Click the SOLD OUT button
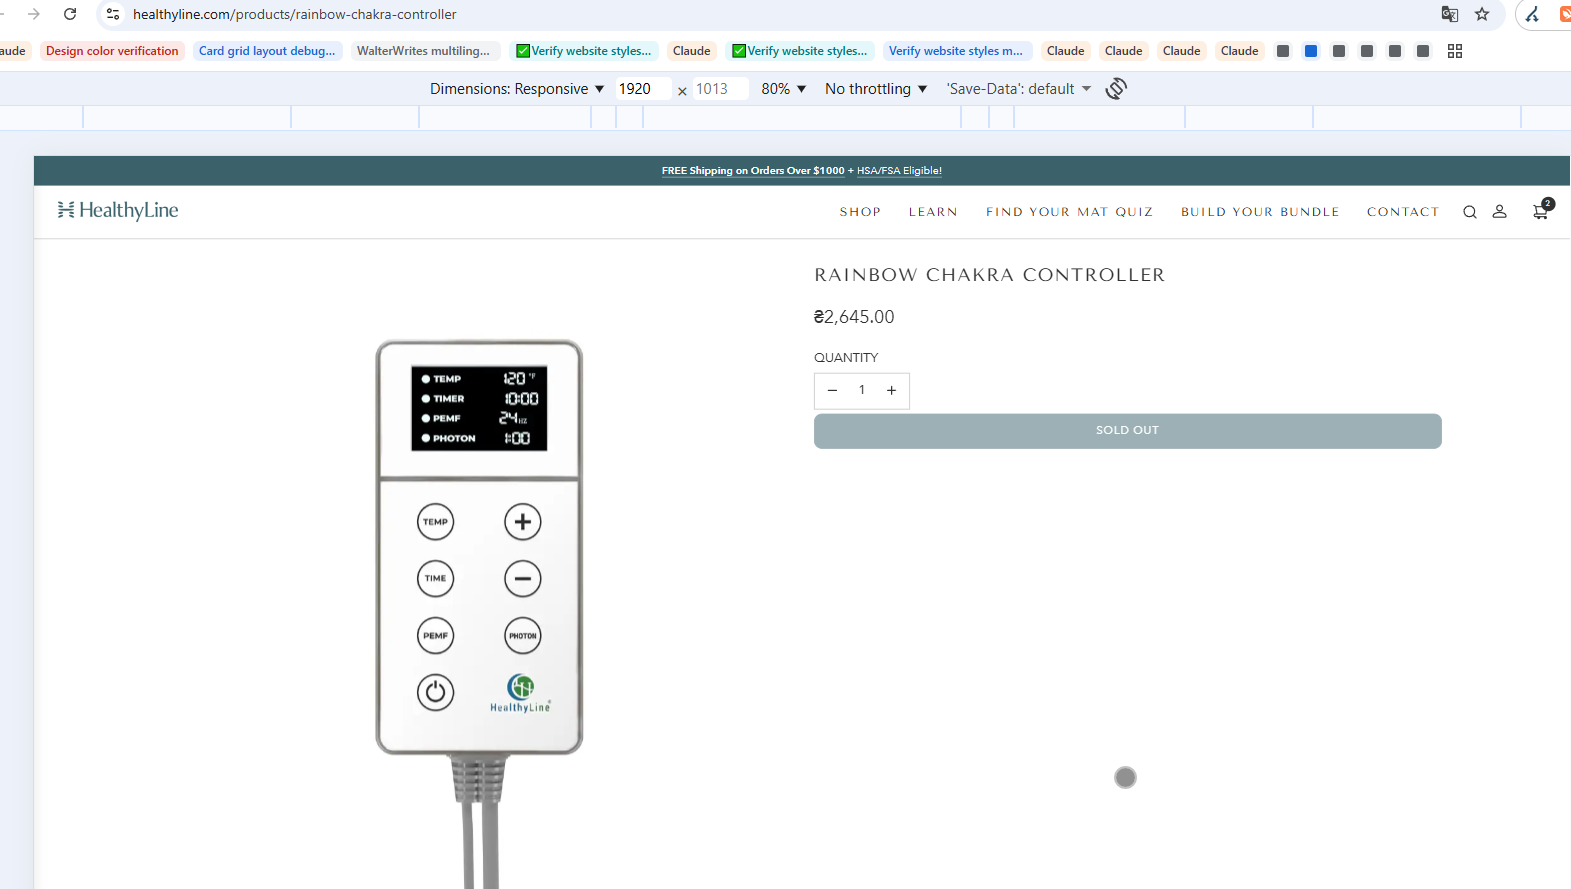The image size is (1571, 889). tap(1127, 431)
